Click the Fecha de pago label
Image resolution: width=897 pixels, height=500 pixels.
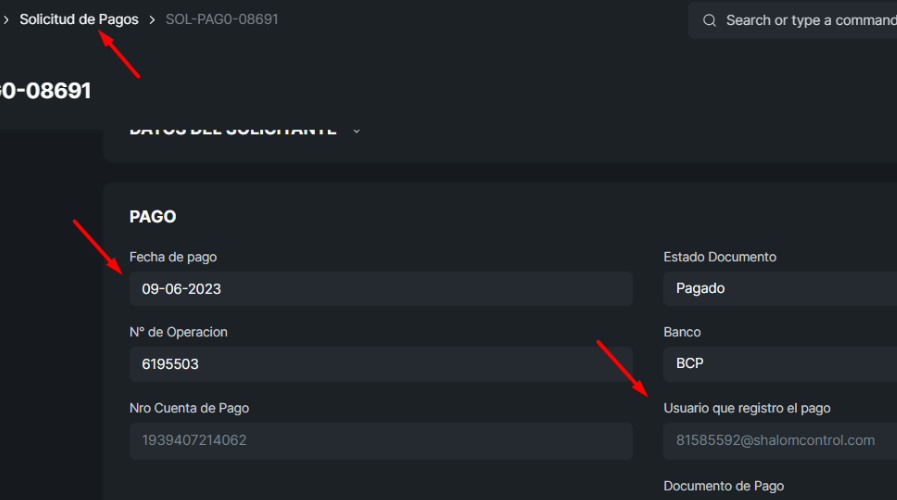[x=173, y=257]
